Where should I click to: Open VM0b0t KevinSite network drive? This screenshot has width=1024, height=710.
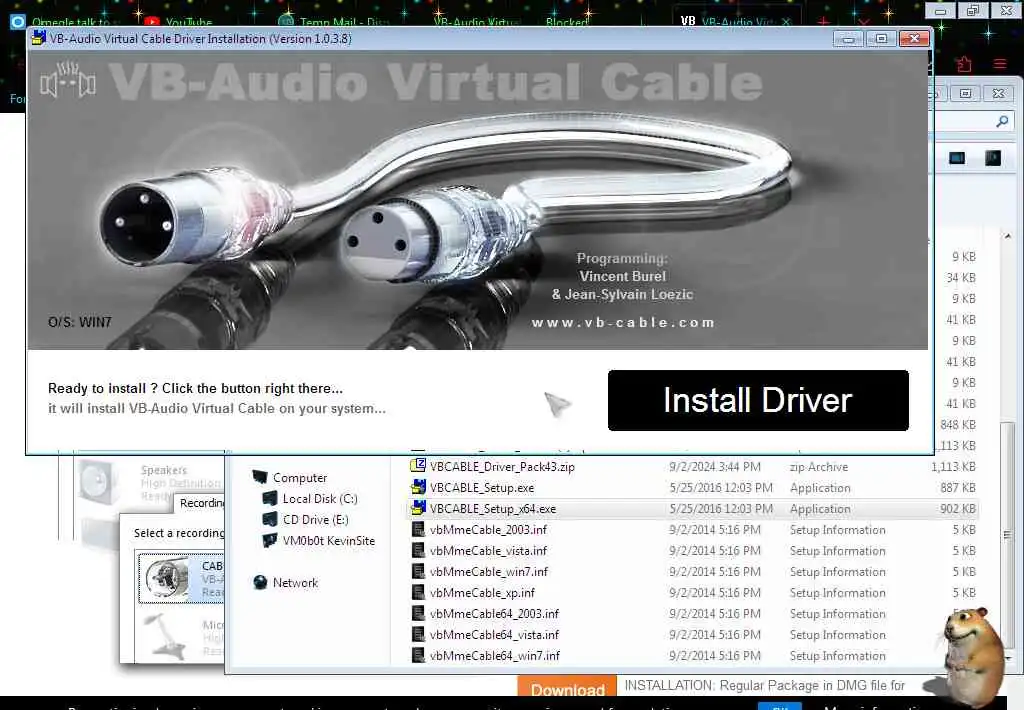328,540
